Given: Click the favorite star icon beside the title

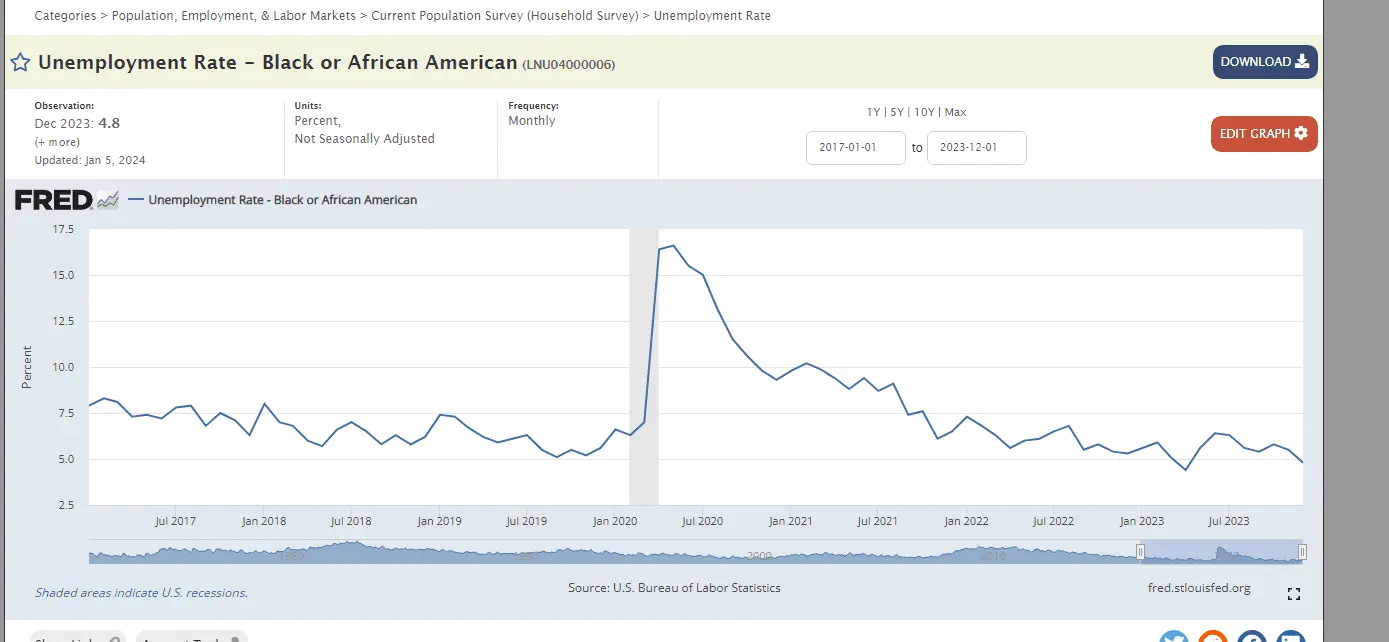Looking at the screenshot, I should (x=20, y=63).
